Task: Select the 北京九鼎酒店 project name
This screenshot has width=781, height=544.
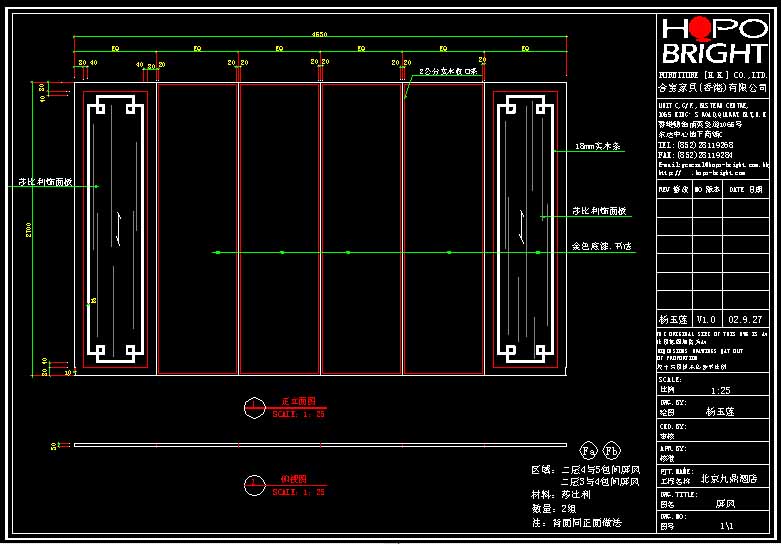Action: coord(729,479)
